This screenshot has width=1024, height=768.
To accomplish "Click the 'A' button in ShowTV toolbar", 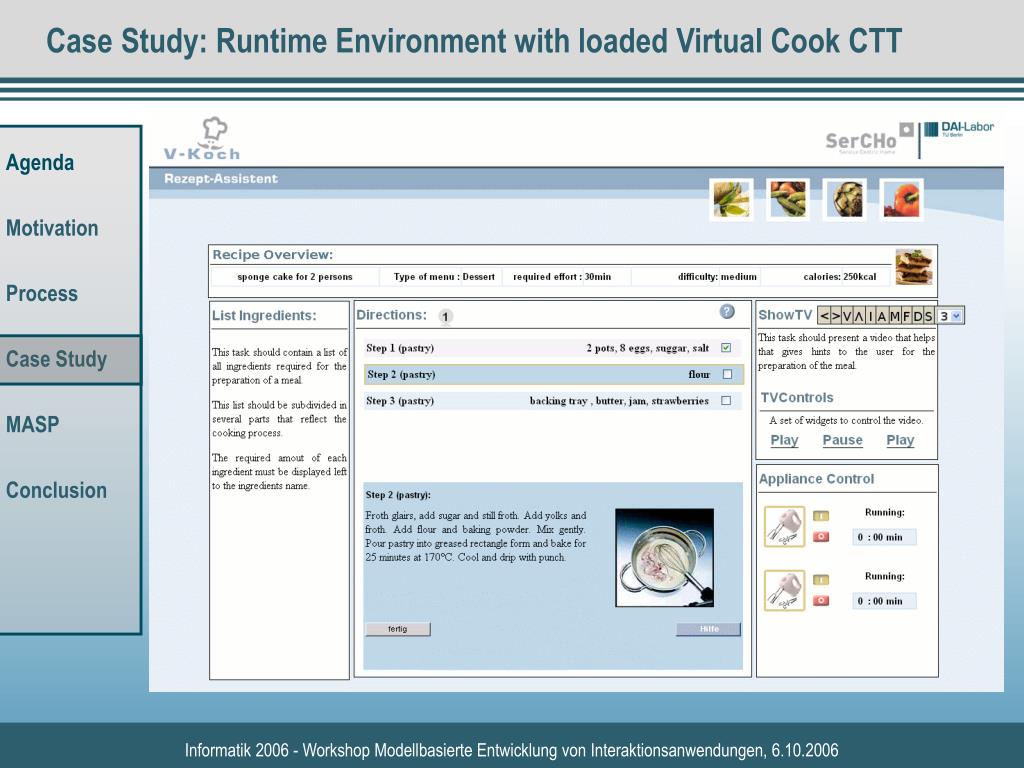I will 882,316.
